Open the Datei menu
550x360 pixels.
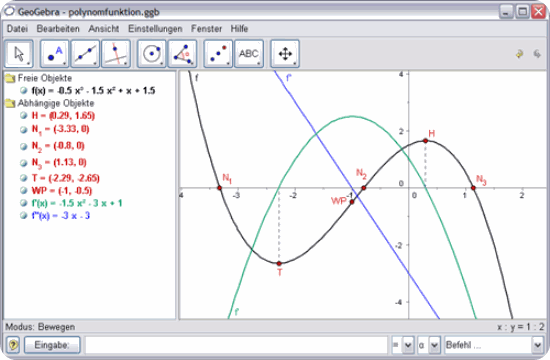[17, 29]
